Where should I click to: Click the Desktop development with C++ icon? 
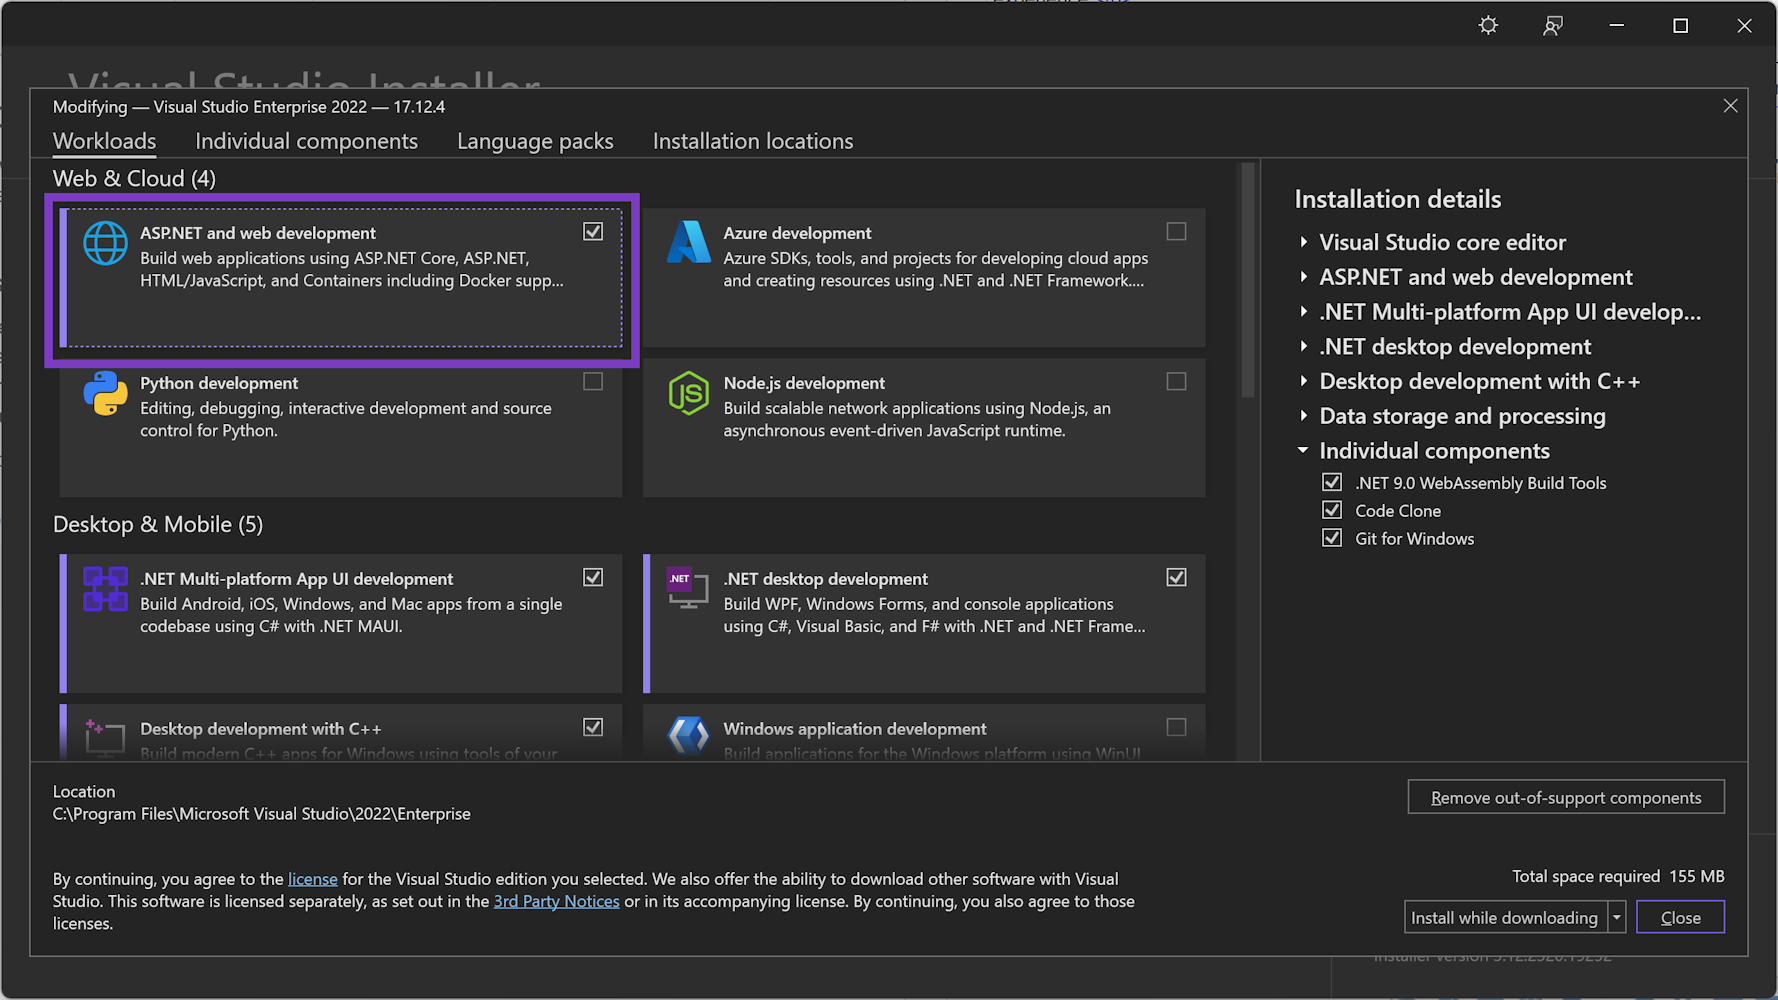point(105,738)
